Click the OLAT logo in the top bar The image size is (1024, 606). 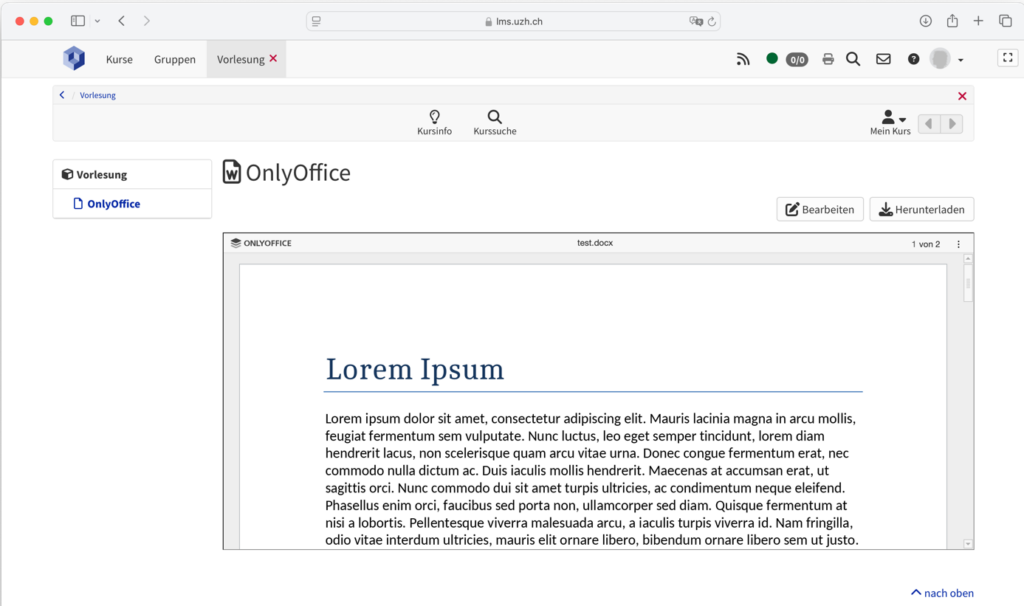pyautogui.click(x=73, y=58)
